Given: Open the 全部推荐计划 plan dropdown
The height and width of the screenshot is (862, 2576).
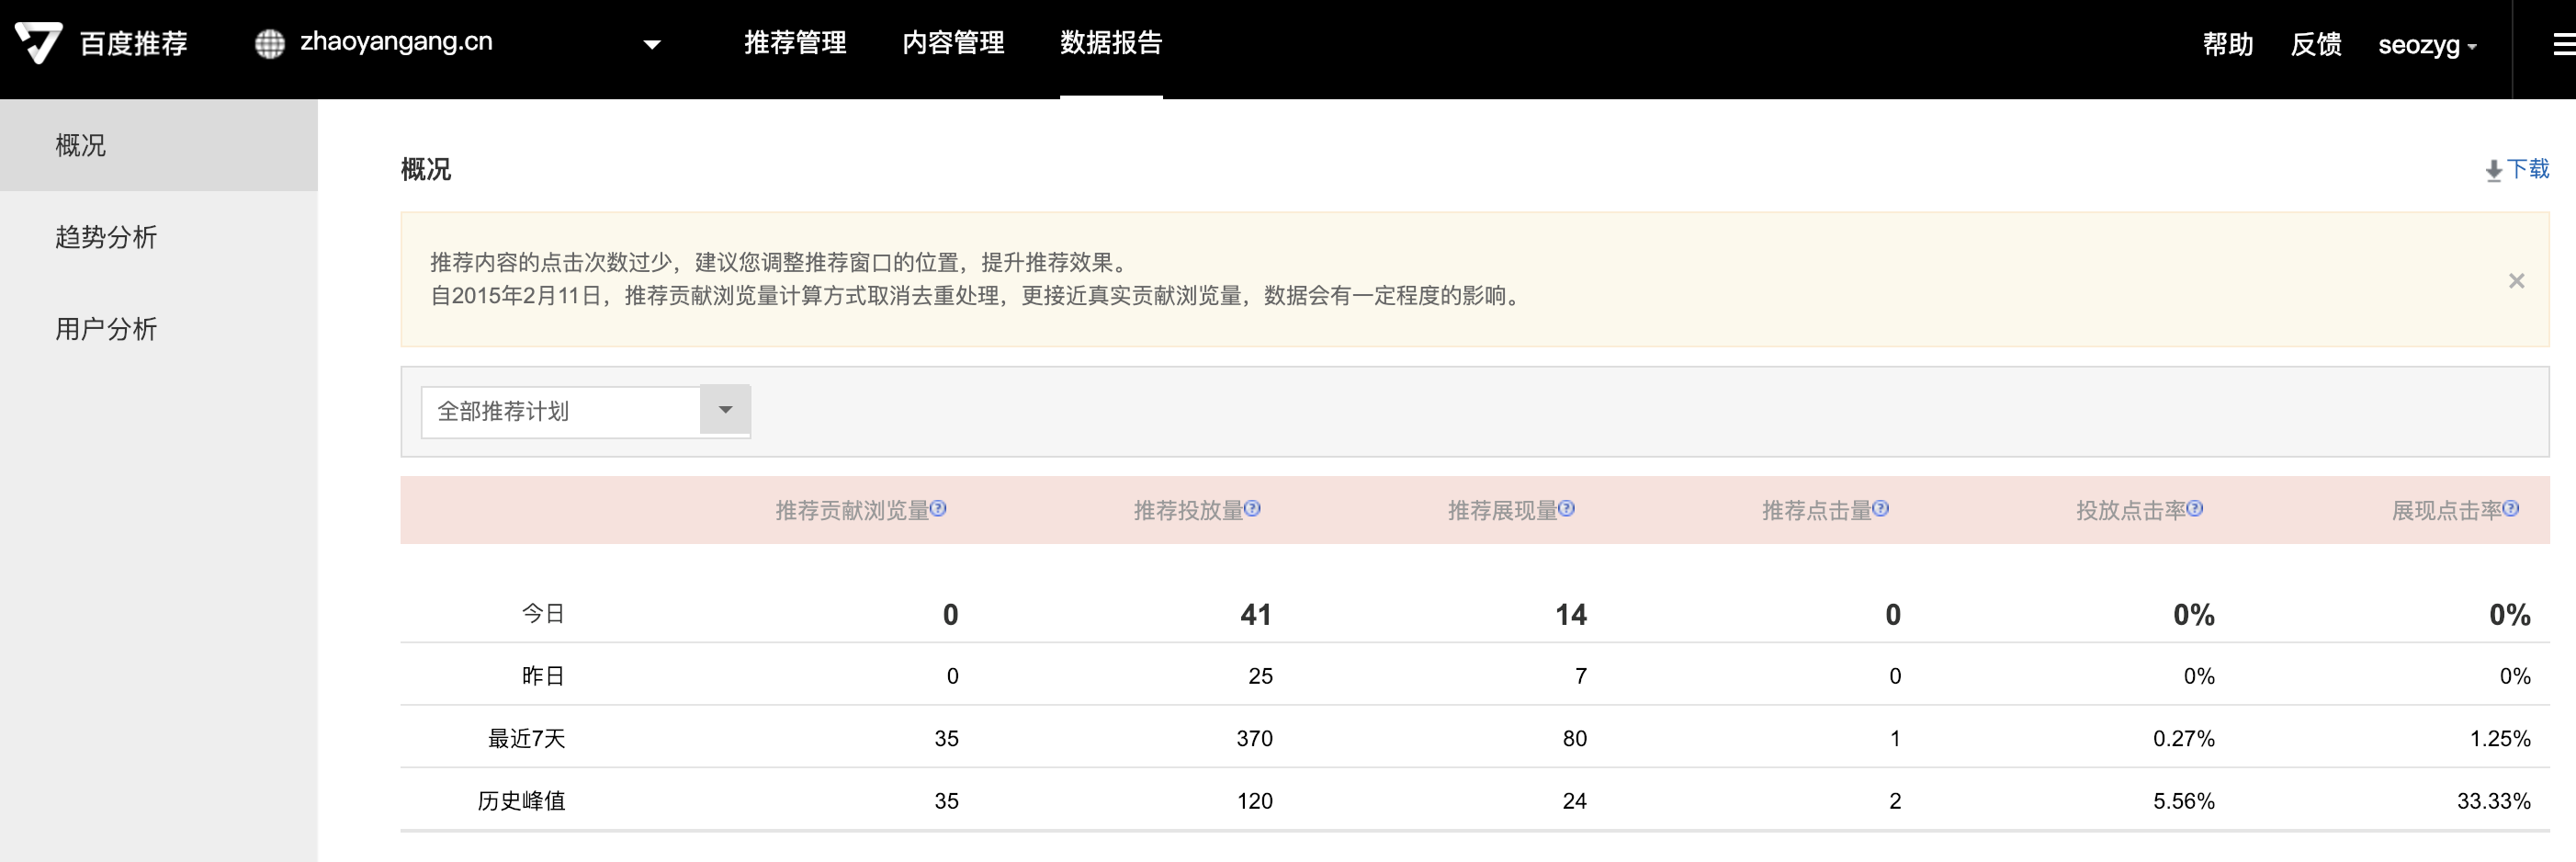Looking at the screenshot, I should tap(725, 410).
